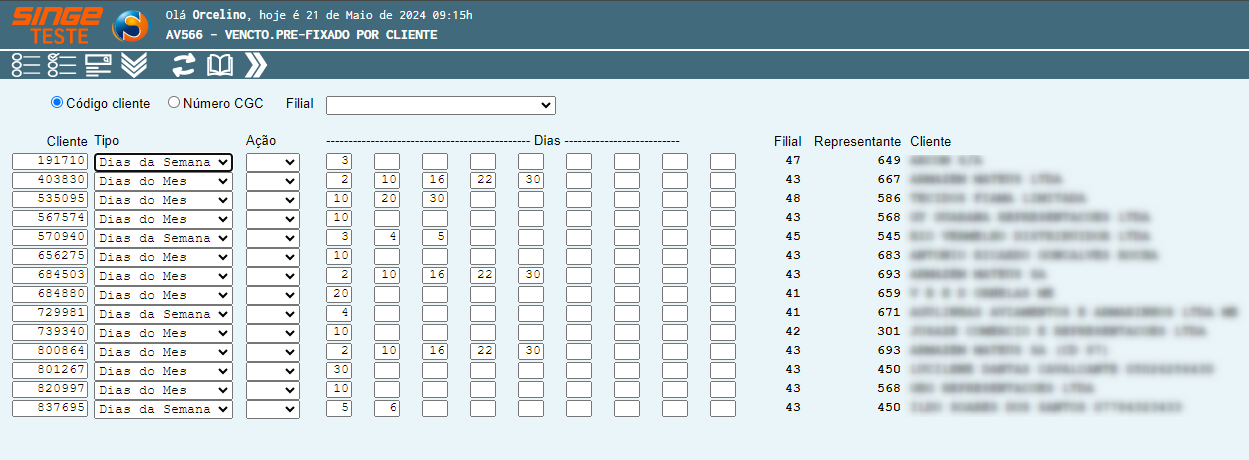The width and height of the screenshot is (1249, 460).
Task: Click the double right chevron icon
Action: coord(256,66)
